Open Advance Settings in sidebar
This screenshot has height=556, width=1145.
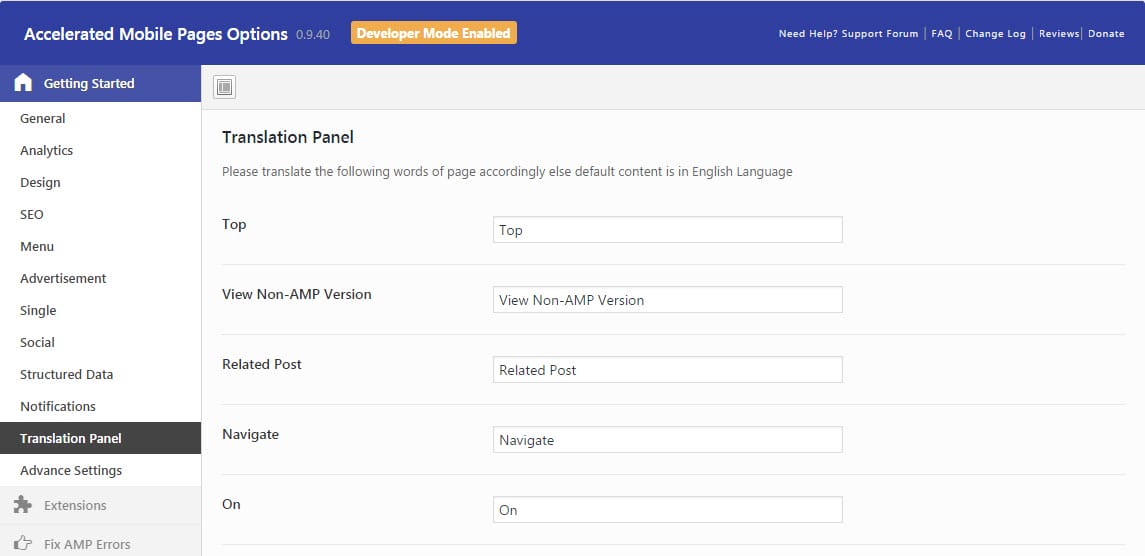tap(71, 470)
